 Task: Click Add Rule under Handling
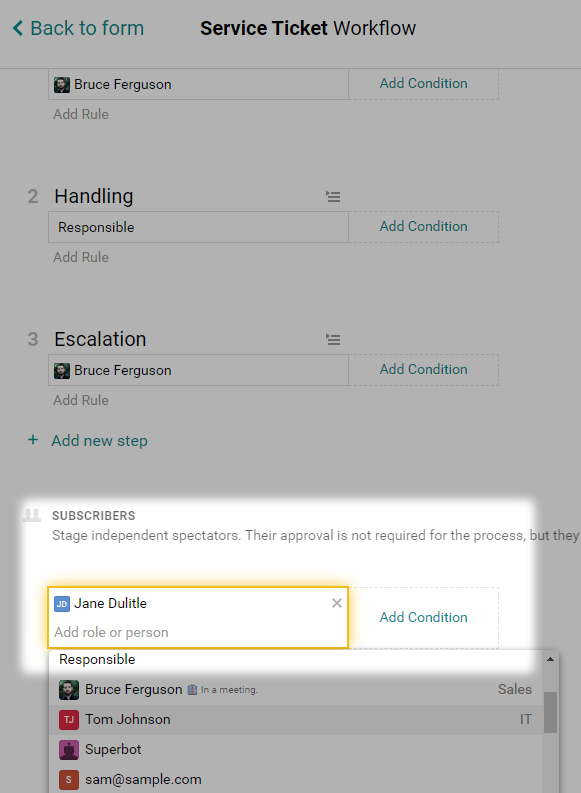[81, 257]
